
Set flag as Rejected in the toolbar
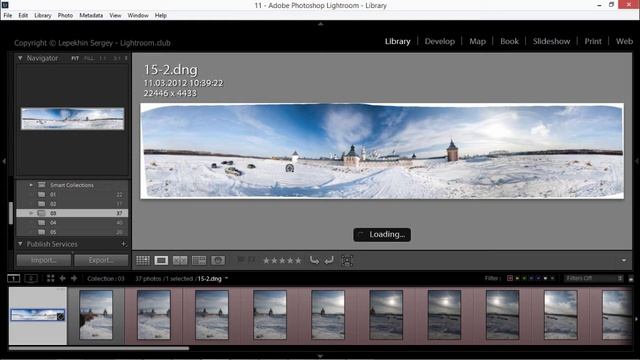coord(252,260)
